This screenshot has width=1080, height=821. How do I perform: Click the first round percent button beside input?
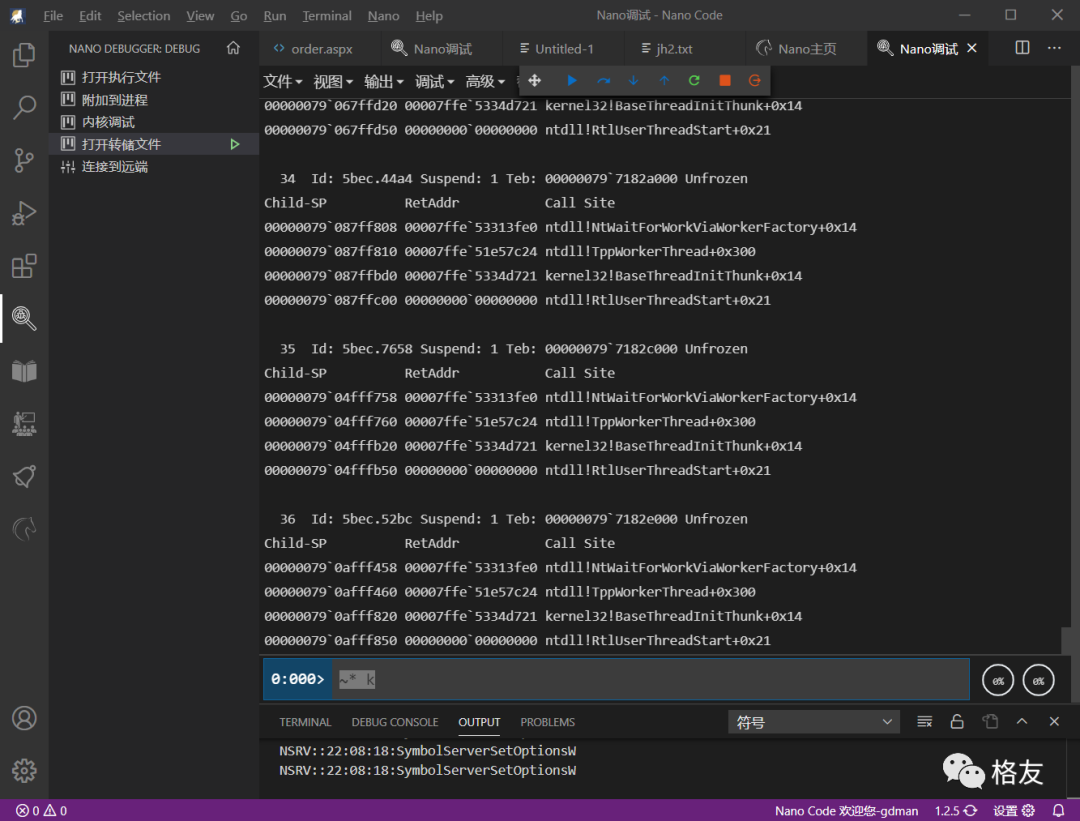pyautogui.click(x=998, y=680)
